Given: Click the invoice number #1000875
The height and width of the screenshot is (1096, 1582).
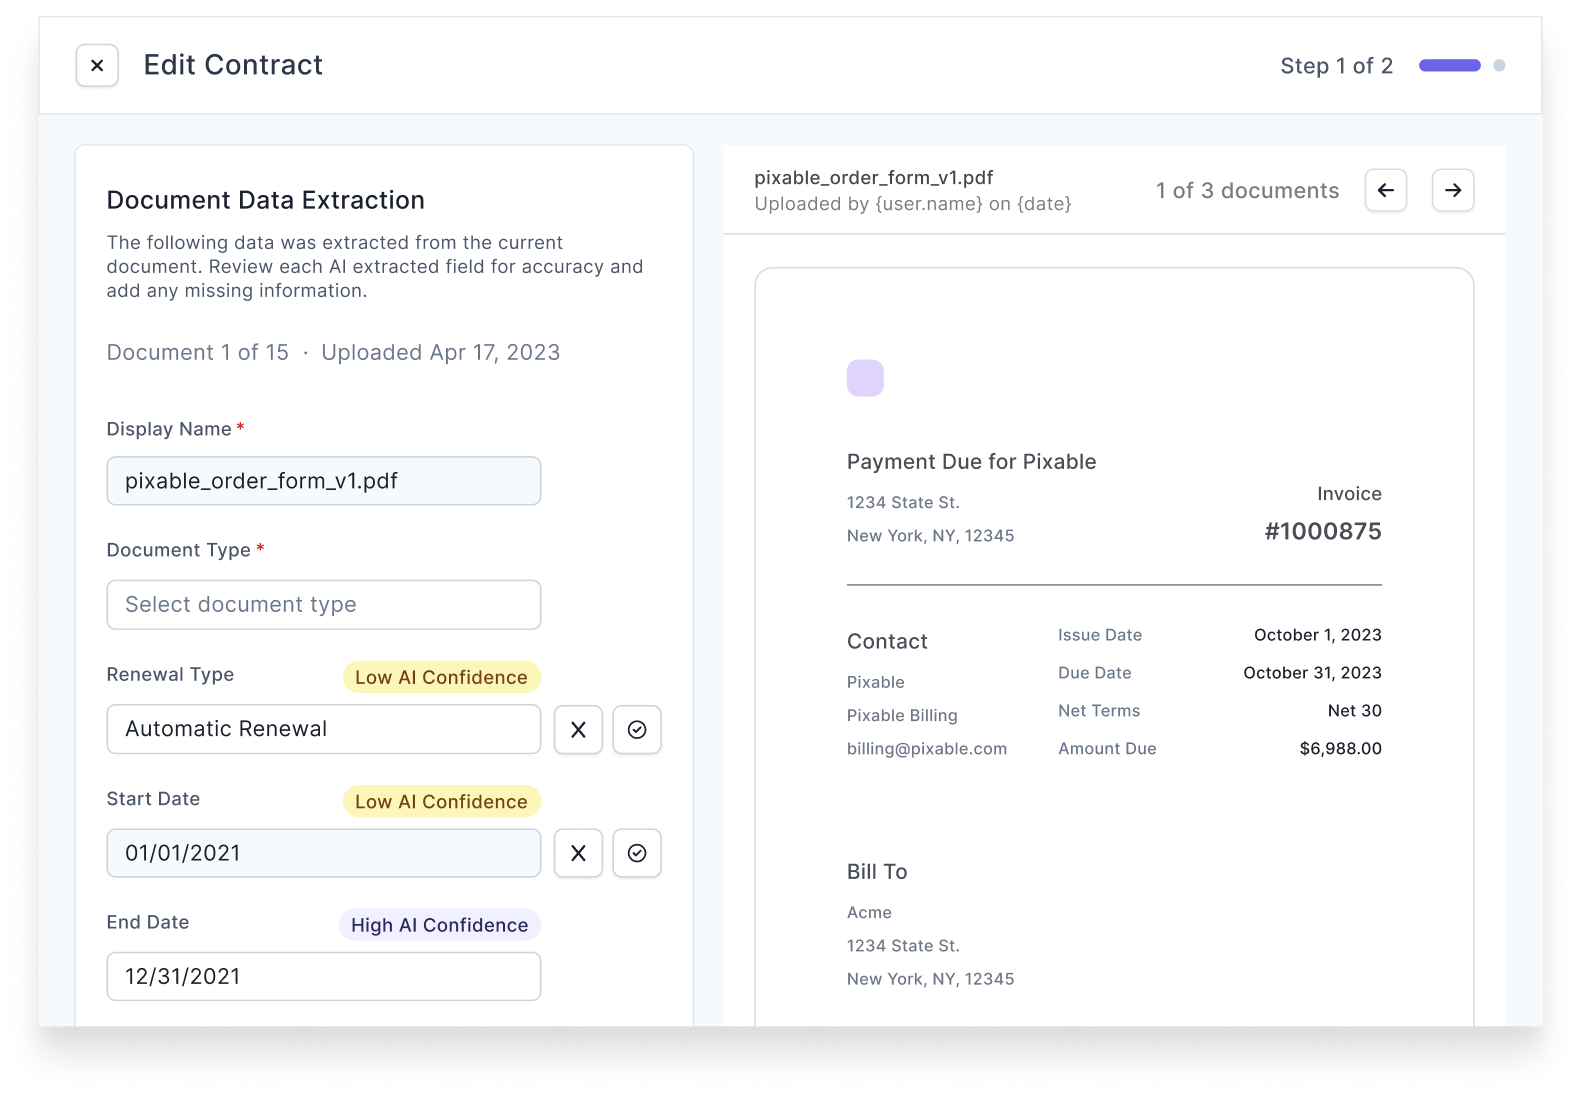Looking at the screenshot, I should 1323,531.
